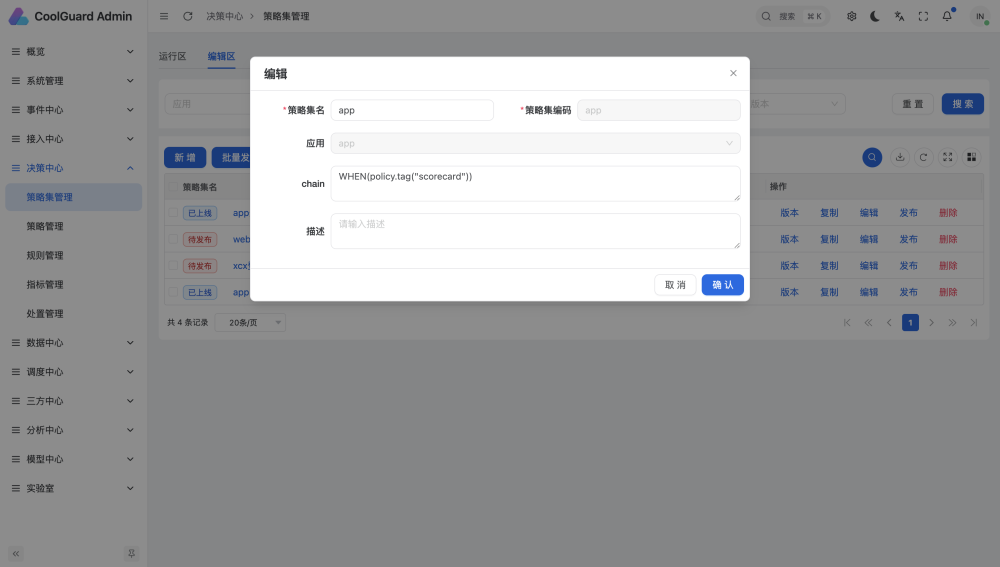Click into the 描述 textarea
This screenshot has height=567, width=1000.
coord(535,231)
